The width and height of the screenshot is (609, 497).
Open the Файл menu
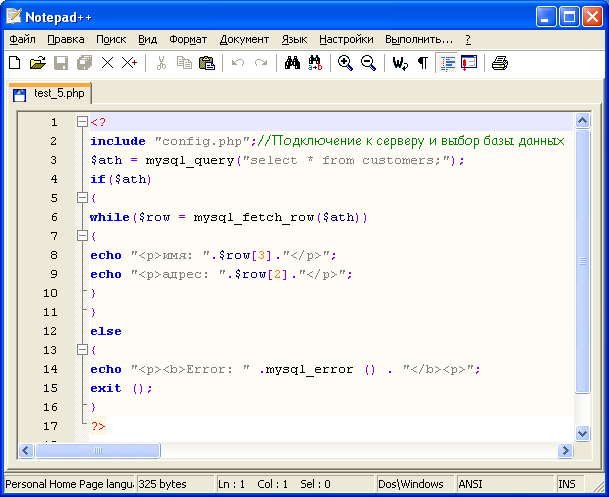coord(22,39)
